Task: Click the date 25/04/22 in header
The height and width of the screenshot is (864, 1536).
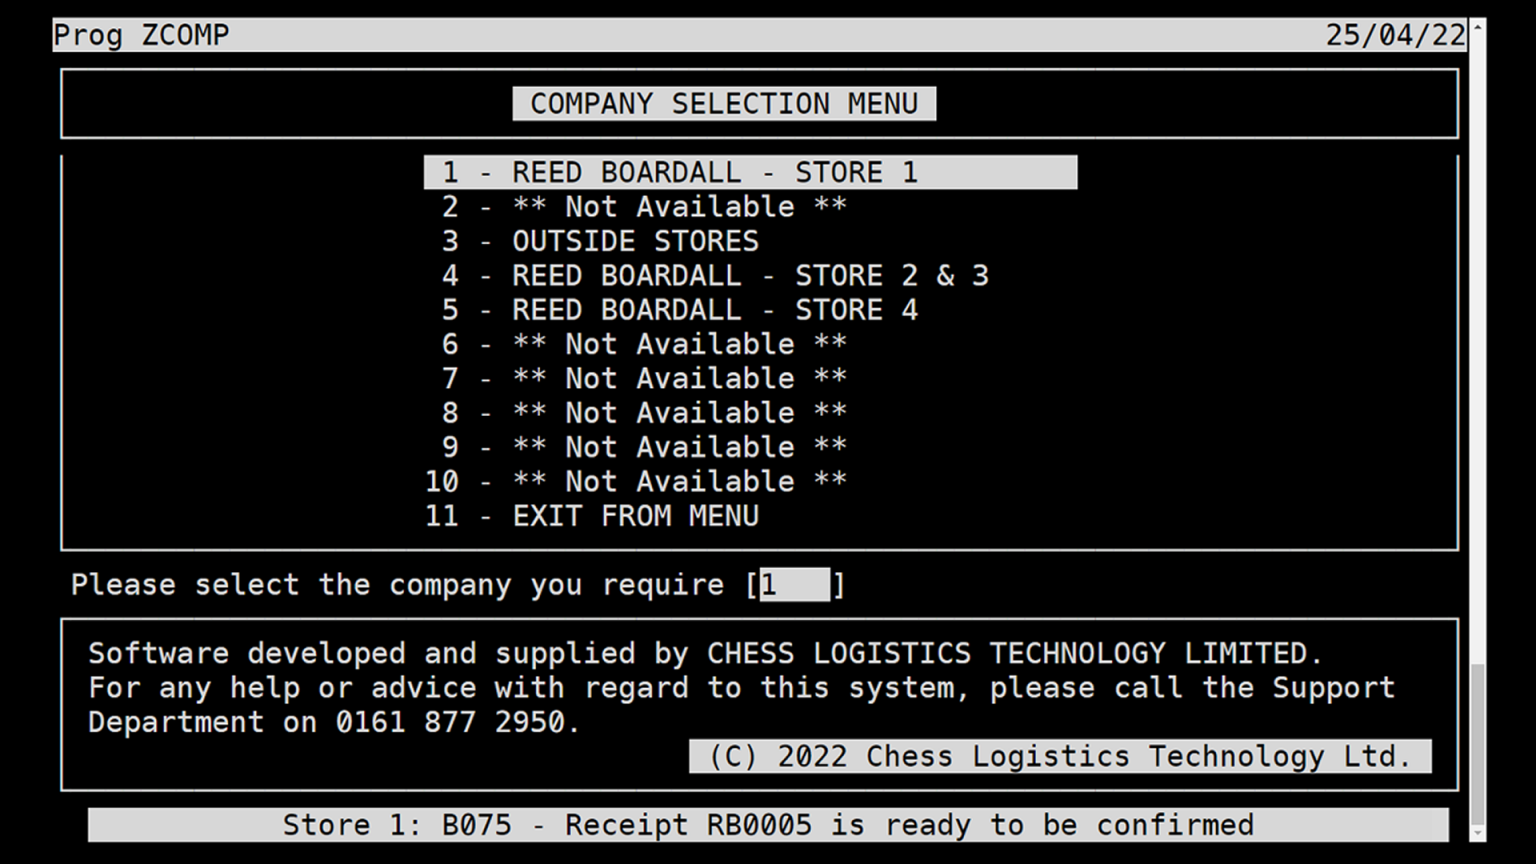Action: (1394, 35)
